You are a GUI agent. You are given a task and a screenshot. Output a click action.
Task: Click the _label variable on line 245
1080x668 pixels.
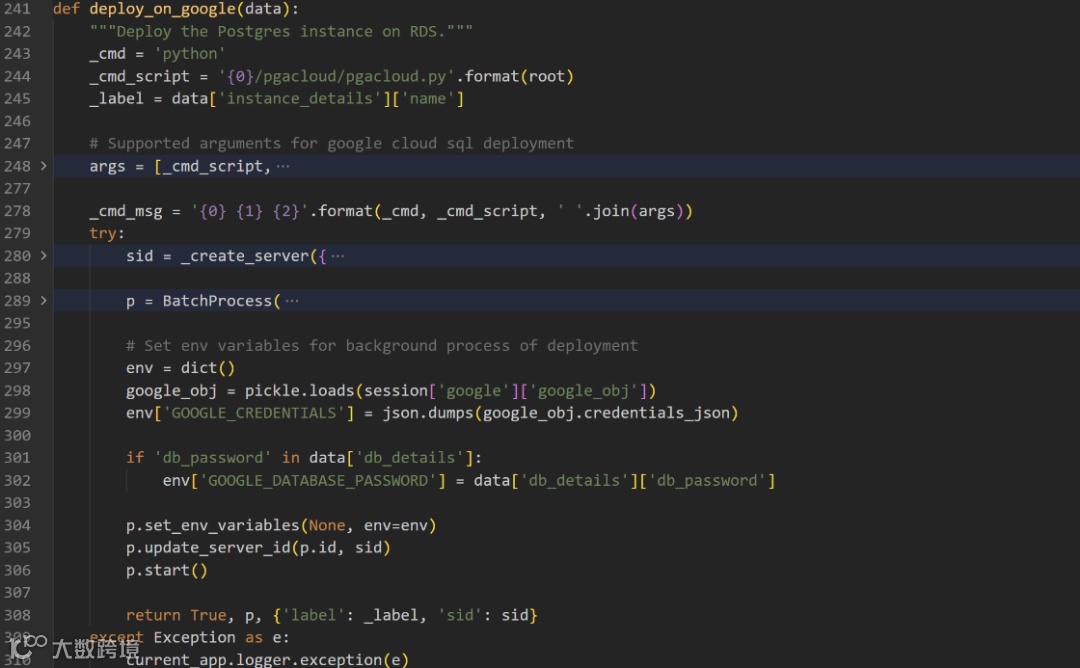click(x=116, y=98)
